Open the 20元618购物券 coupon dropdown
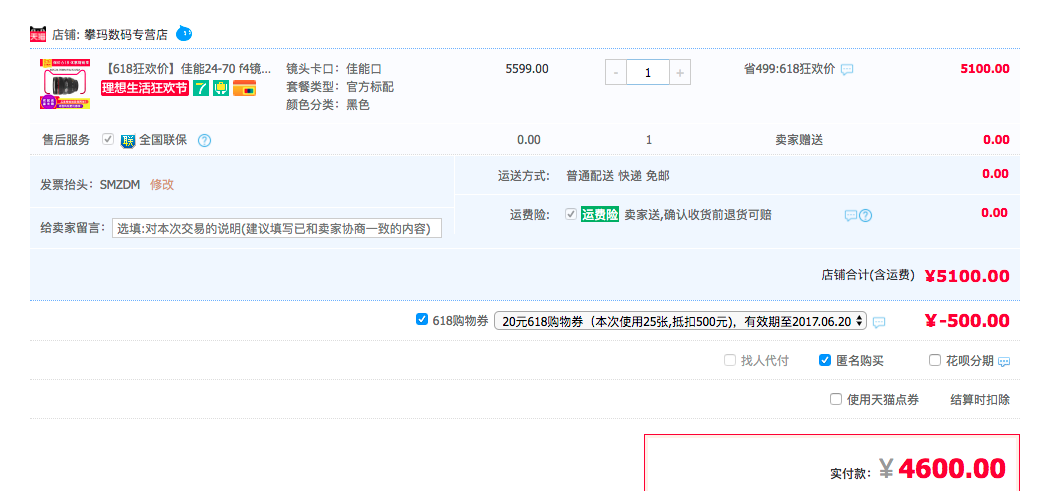Screen dimensions: 1039x491 [x=681, y=321]
